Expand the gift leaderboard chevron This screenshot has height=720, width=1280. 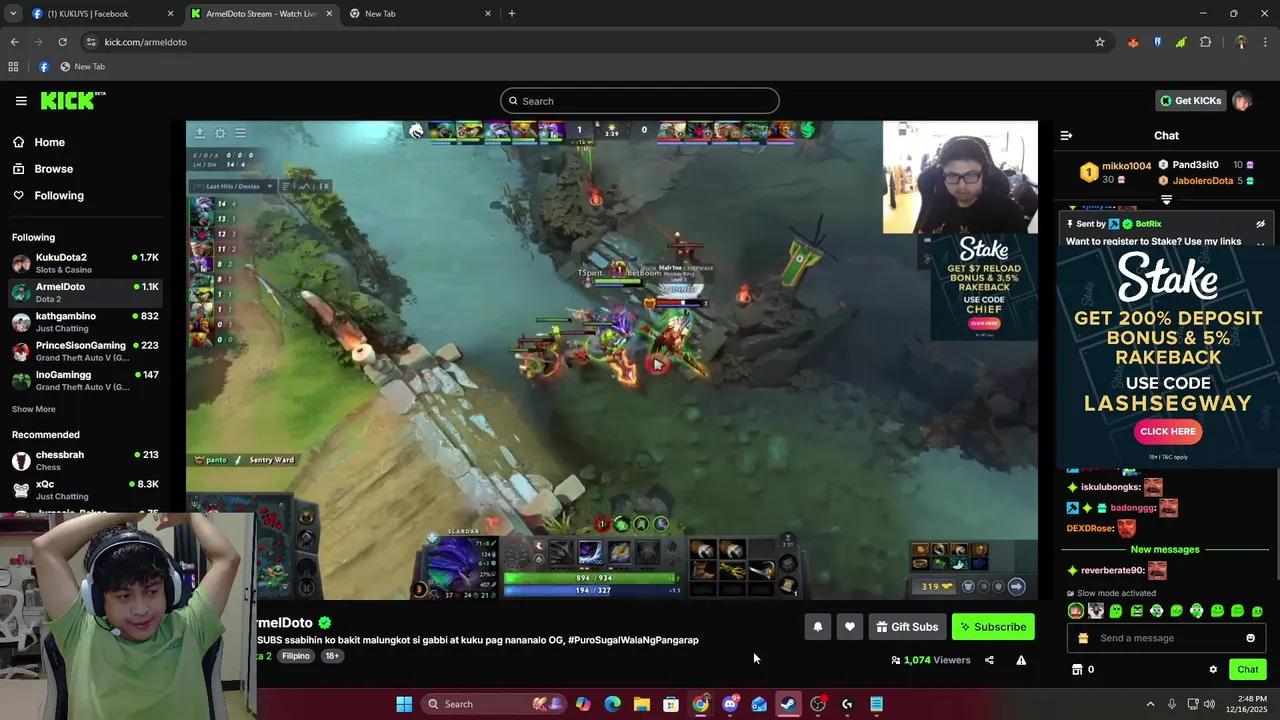(1166, 200)
